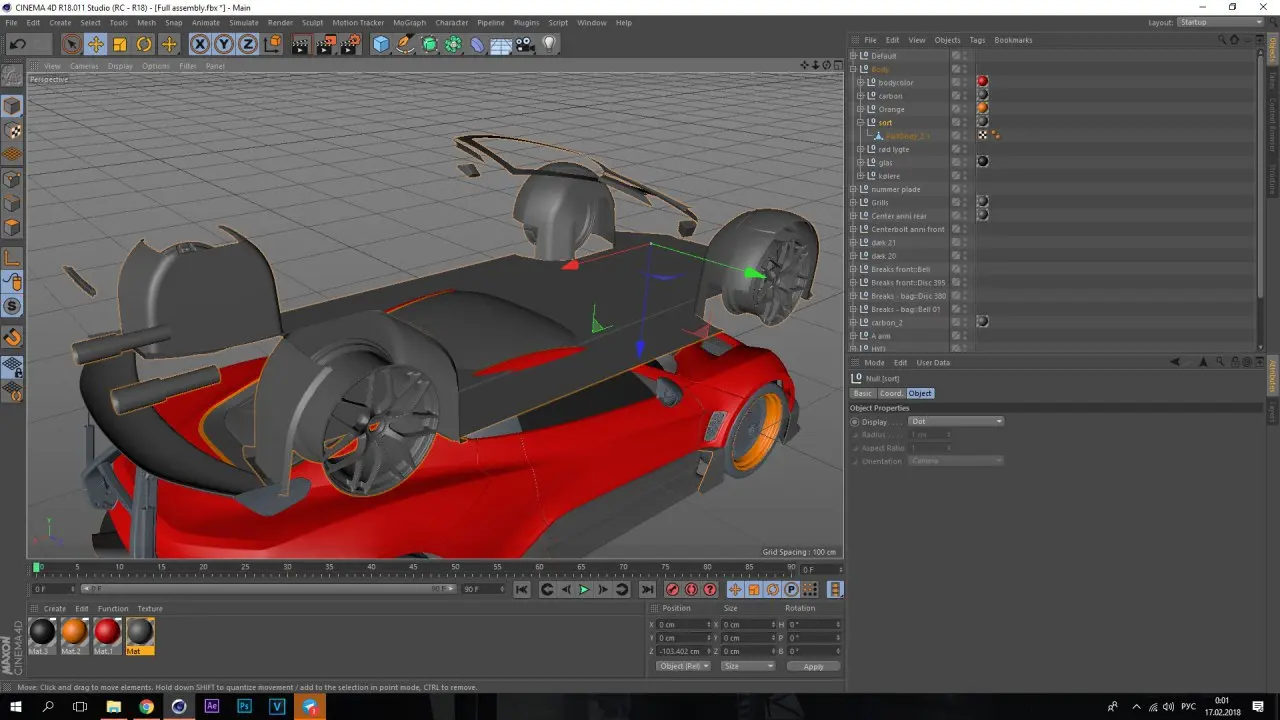The image size is (1280, 720).
Task: Activate the Scale tool
Action: click(120, 44)
